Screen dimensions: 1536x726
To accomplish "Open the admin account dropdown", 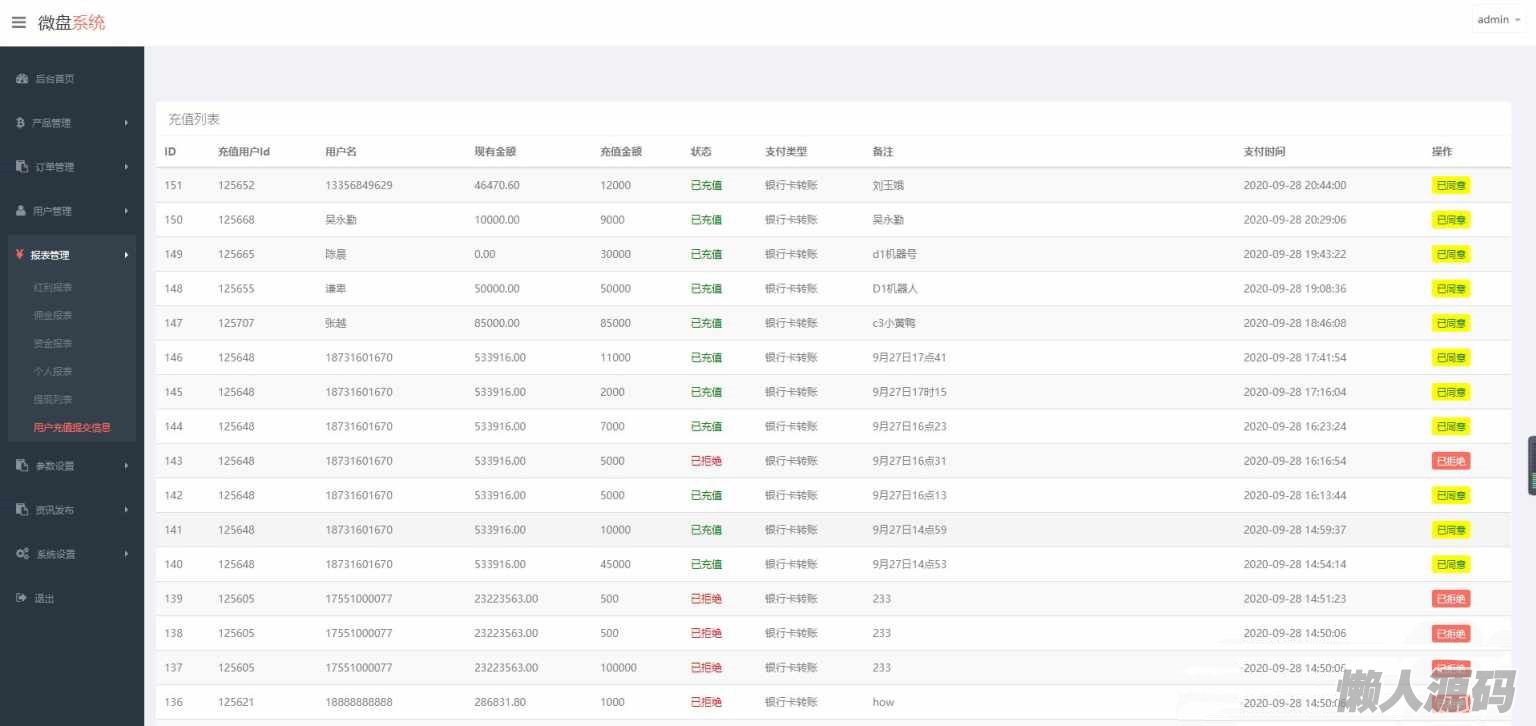I will (x=1498, y=20).
